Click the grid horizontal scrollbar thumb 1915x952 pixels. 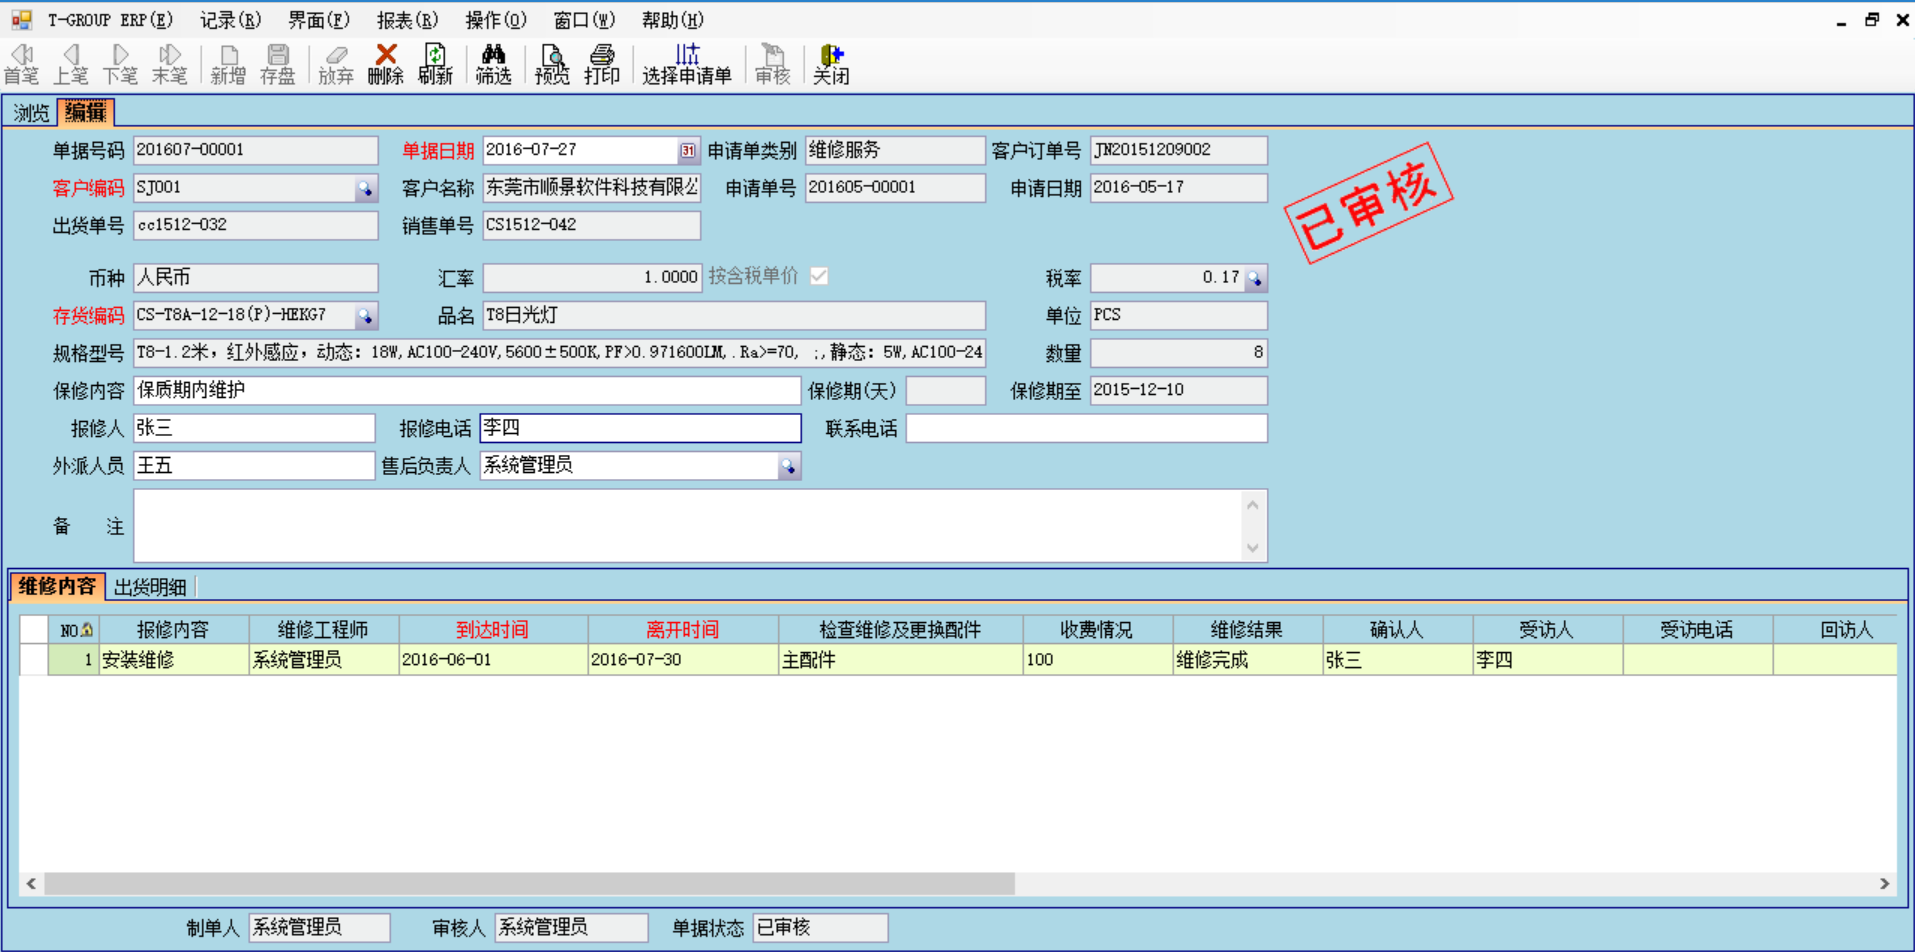point(530,884)
